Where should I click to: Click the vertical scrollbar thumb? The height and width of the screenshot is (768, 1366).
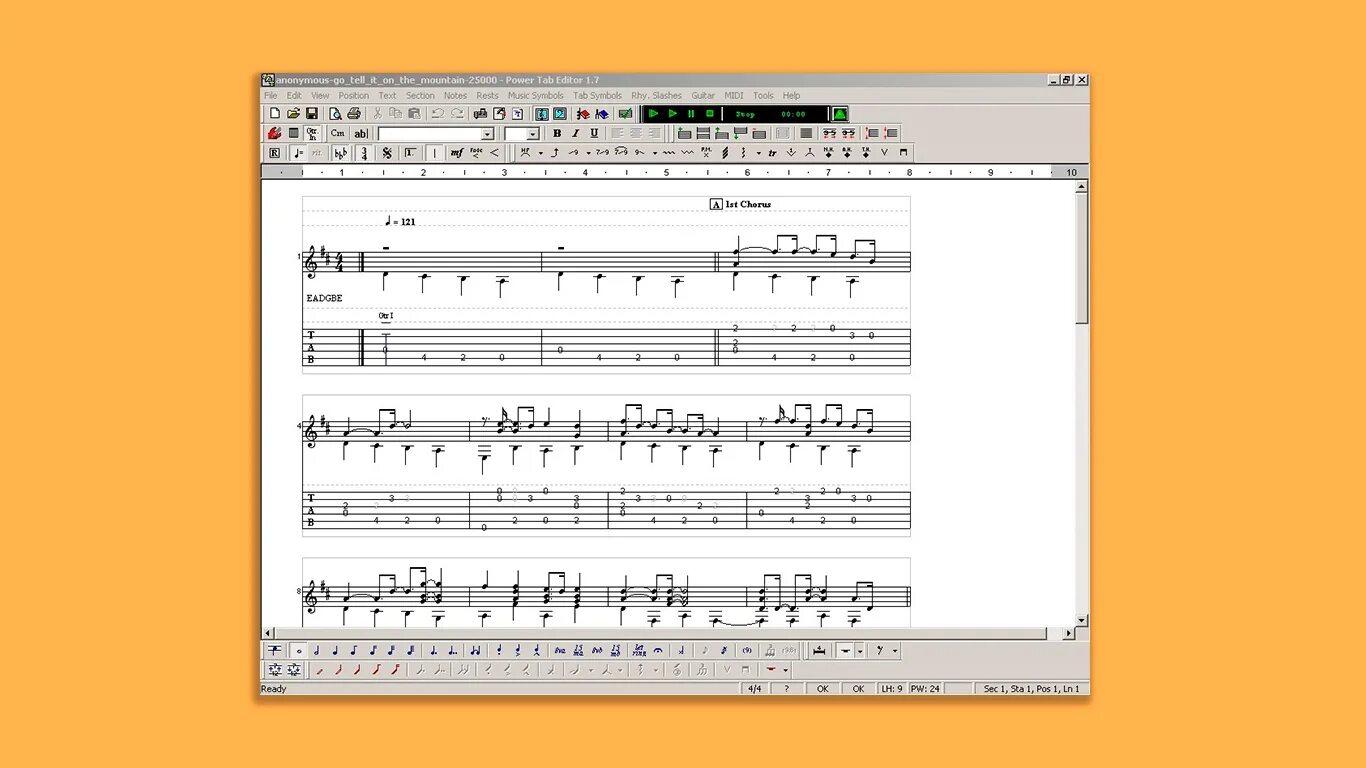pyautogui.click(x=1082, y=258)
